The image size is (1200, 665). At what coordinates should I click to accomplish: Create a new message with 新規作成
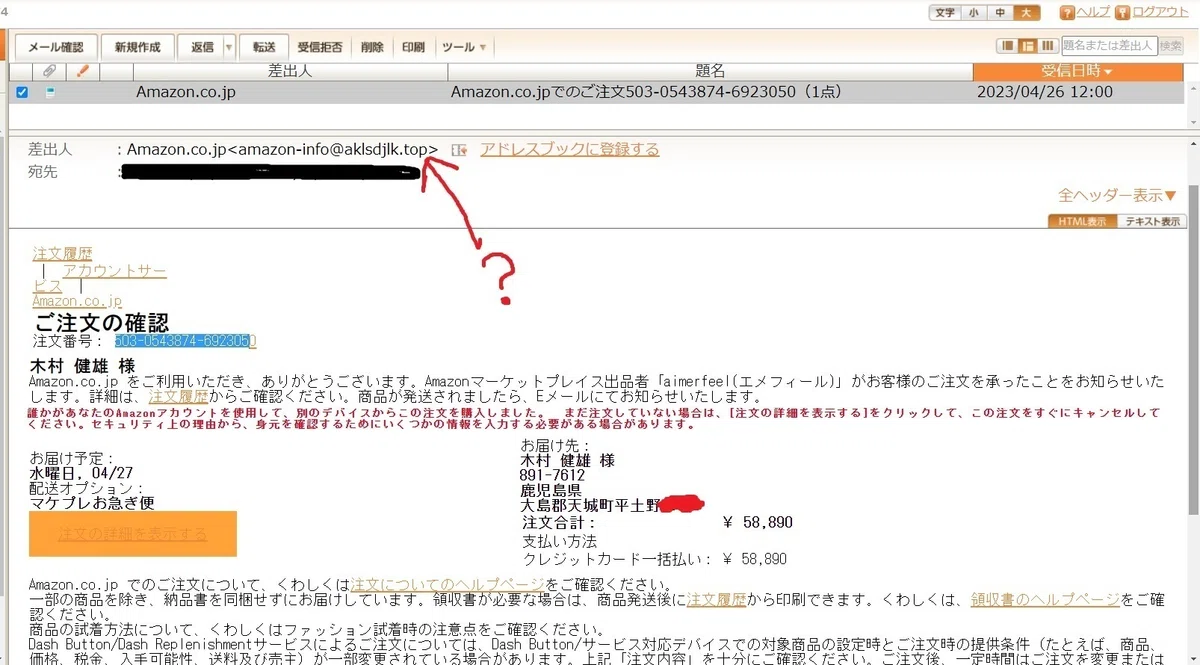tap(137, 47)
